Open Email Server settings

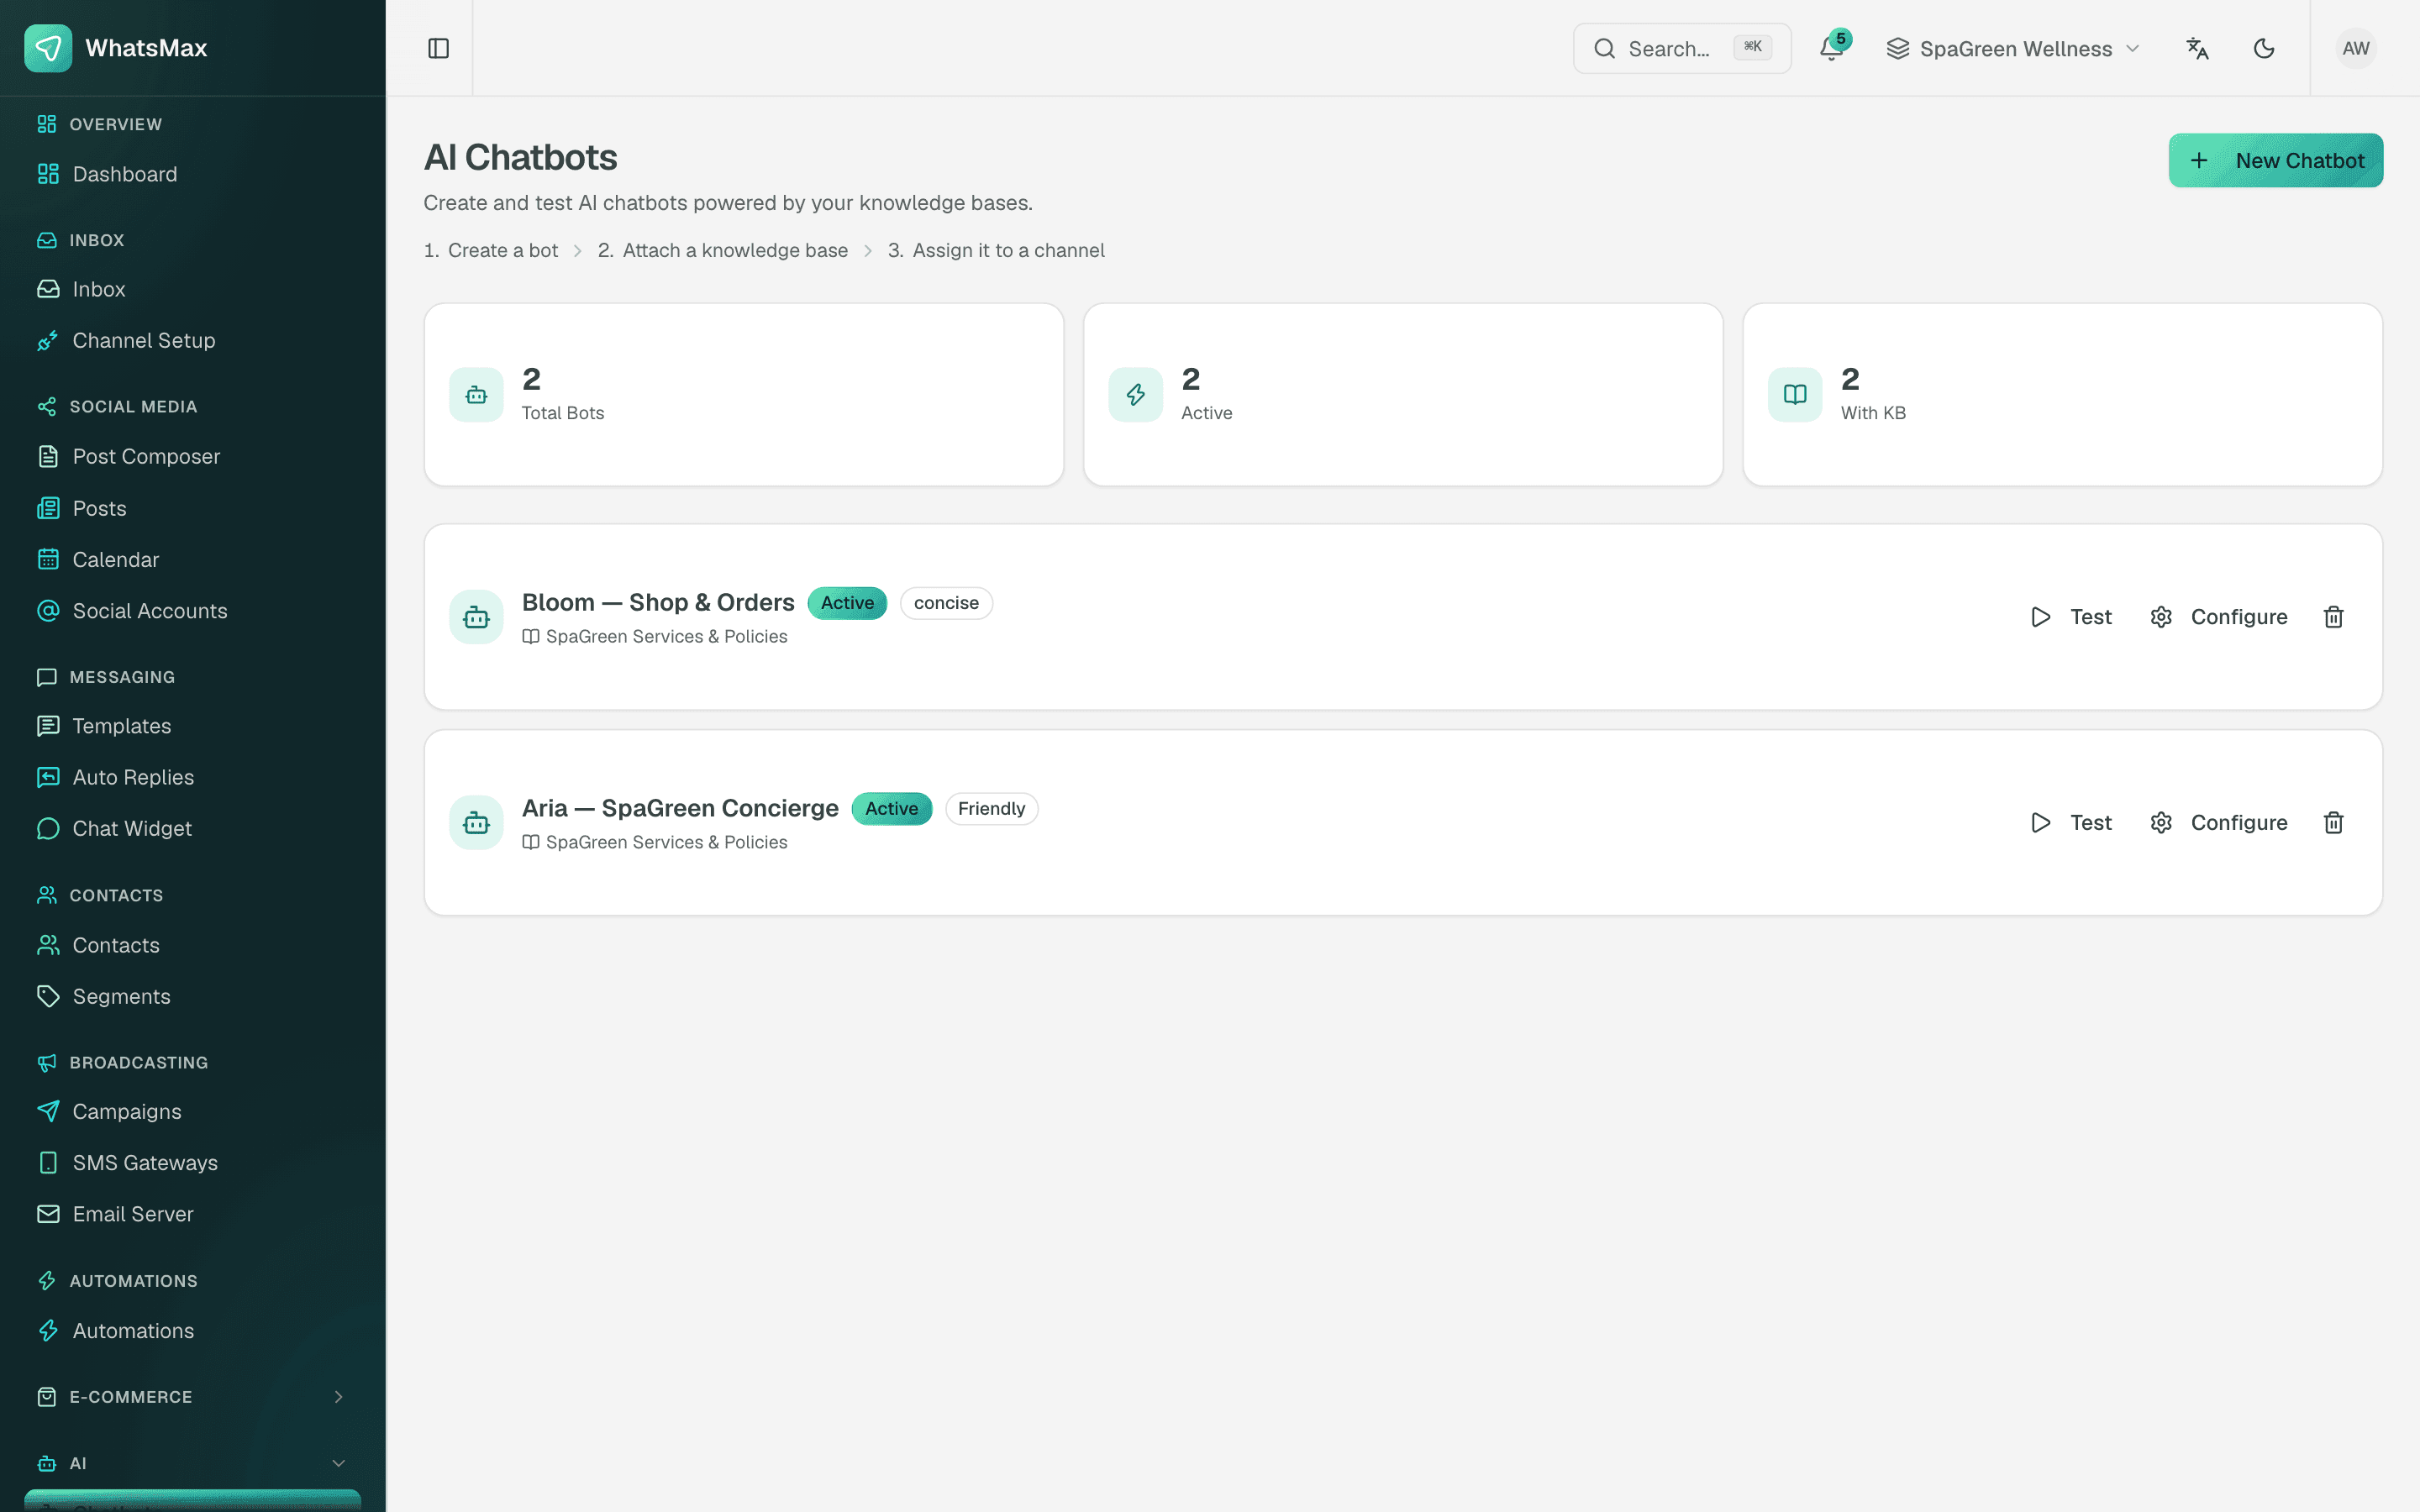point(192,1214)
